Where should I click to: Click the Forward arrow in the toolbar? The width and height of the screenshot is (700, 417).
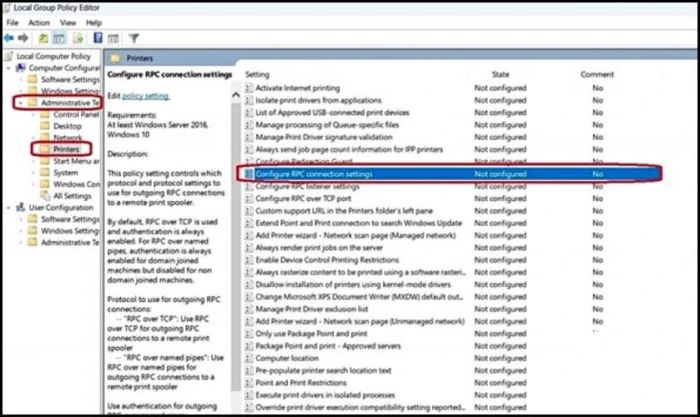coord(25,38)
